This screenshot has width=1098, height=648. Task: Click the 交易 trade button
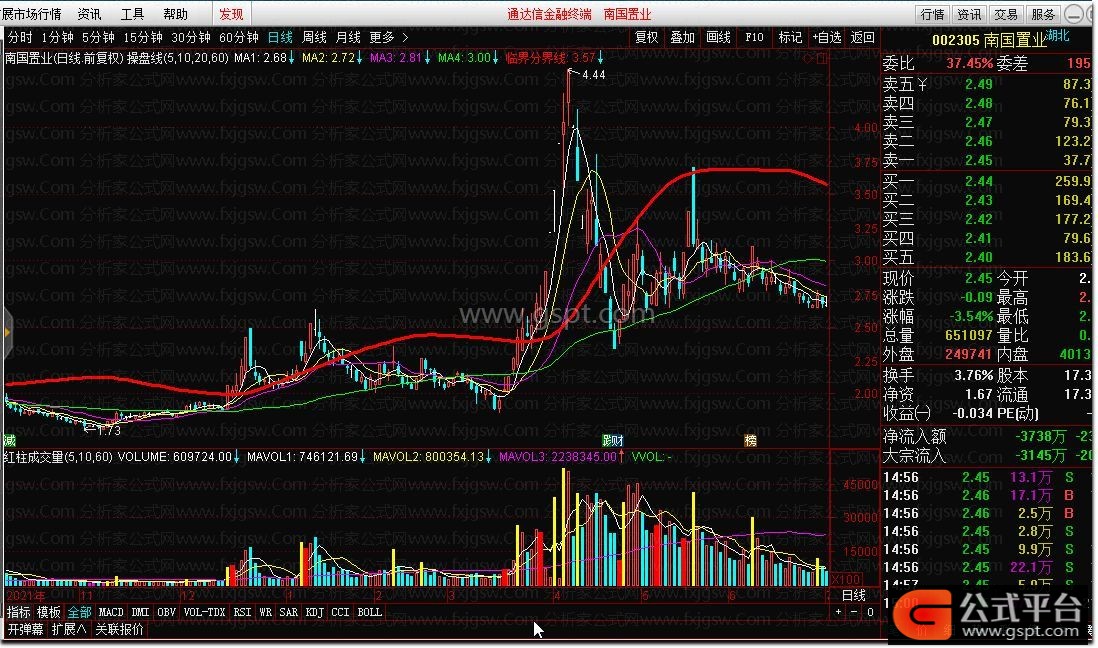pyautogui.click(x=1006, y=14)
